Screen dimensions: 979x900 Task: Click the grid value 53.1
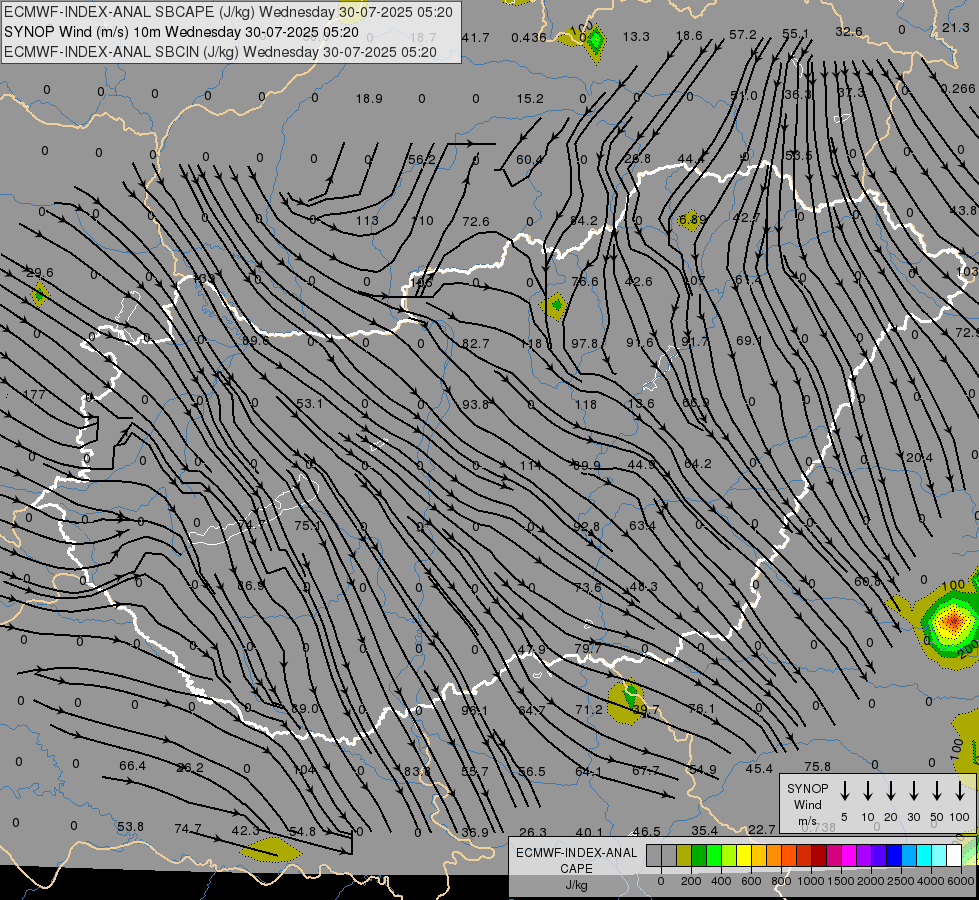point(310,403)
